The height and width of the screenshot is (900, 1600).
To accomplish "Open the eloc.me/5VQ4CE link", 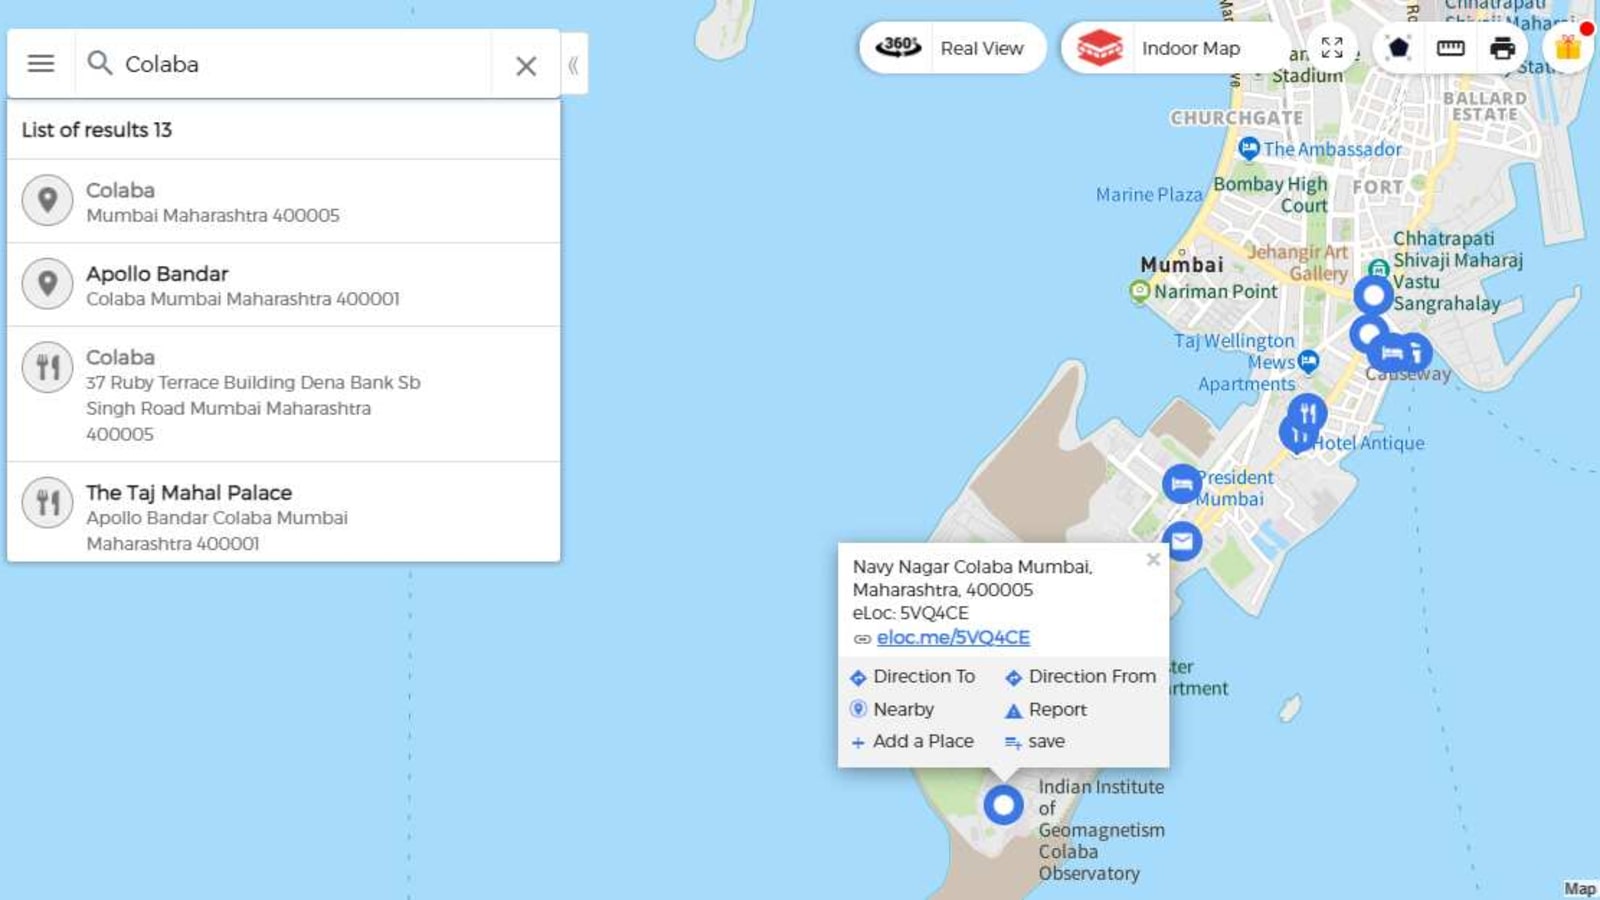I will 953,637.
